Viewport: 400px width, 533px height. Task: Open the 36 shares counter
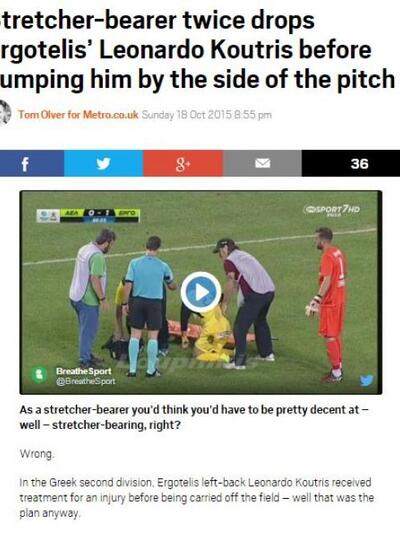coord(351,163)
